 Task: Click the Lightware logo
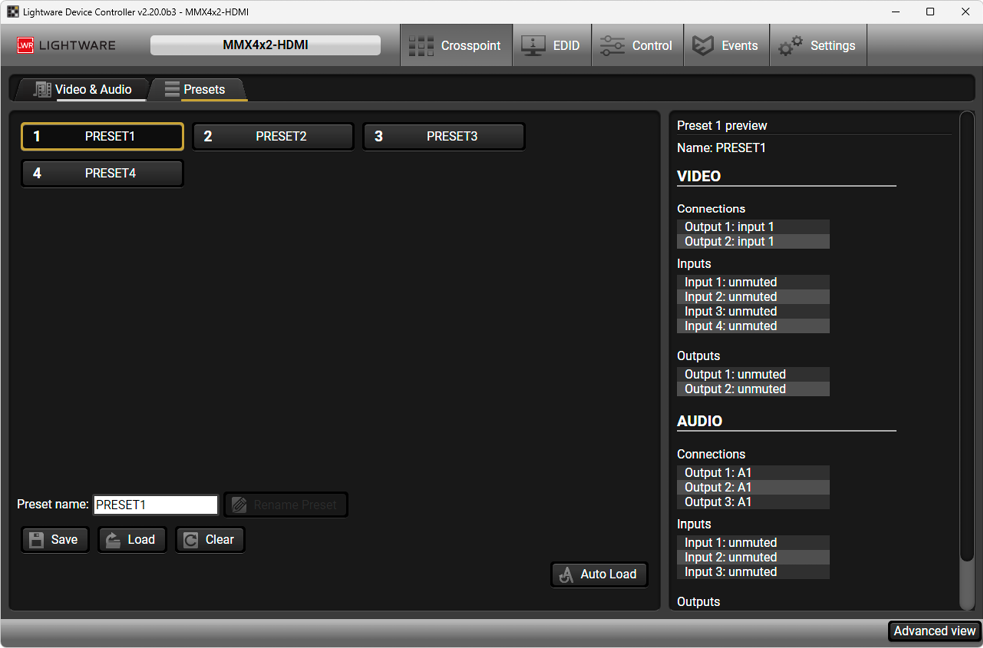(x=67, y=46)
